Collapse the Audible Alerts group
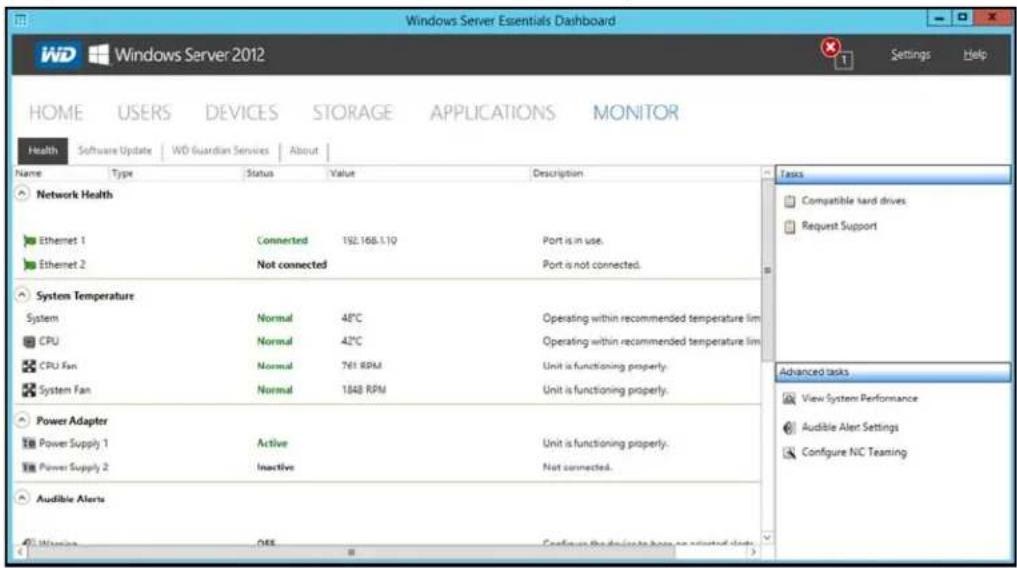The height and width of the screenshot is (568, 1017). tap(22, 498)
